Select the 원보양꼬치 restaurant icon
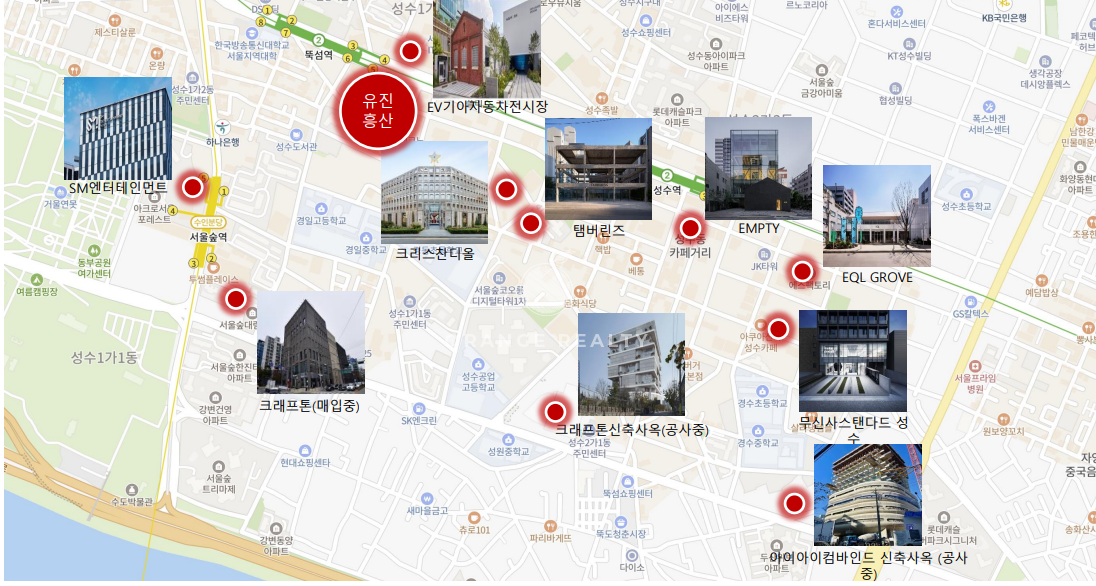 [x=1004, y=420]
